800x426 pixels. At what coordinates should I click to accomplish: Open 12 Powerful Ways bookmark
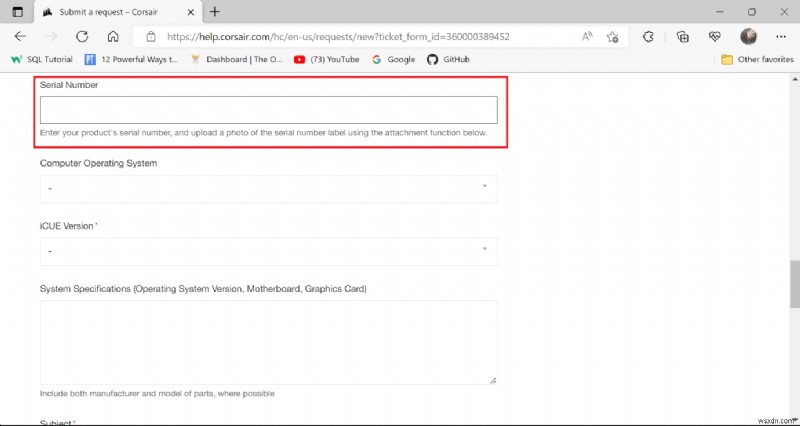tap(132, 60)
